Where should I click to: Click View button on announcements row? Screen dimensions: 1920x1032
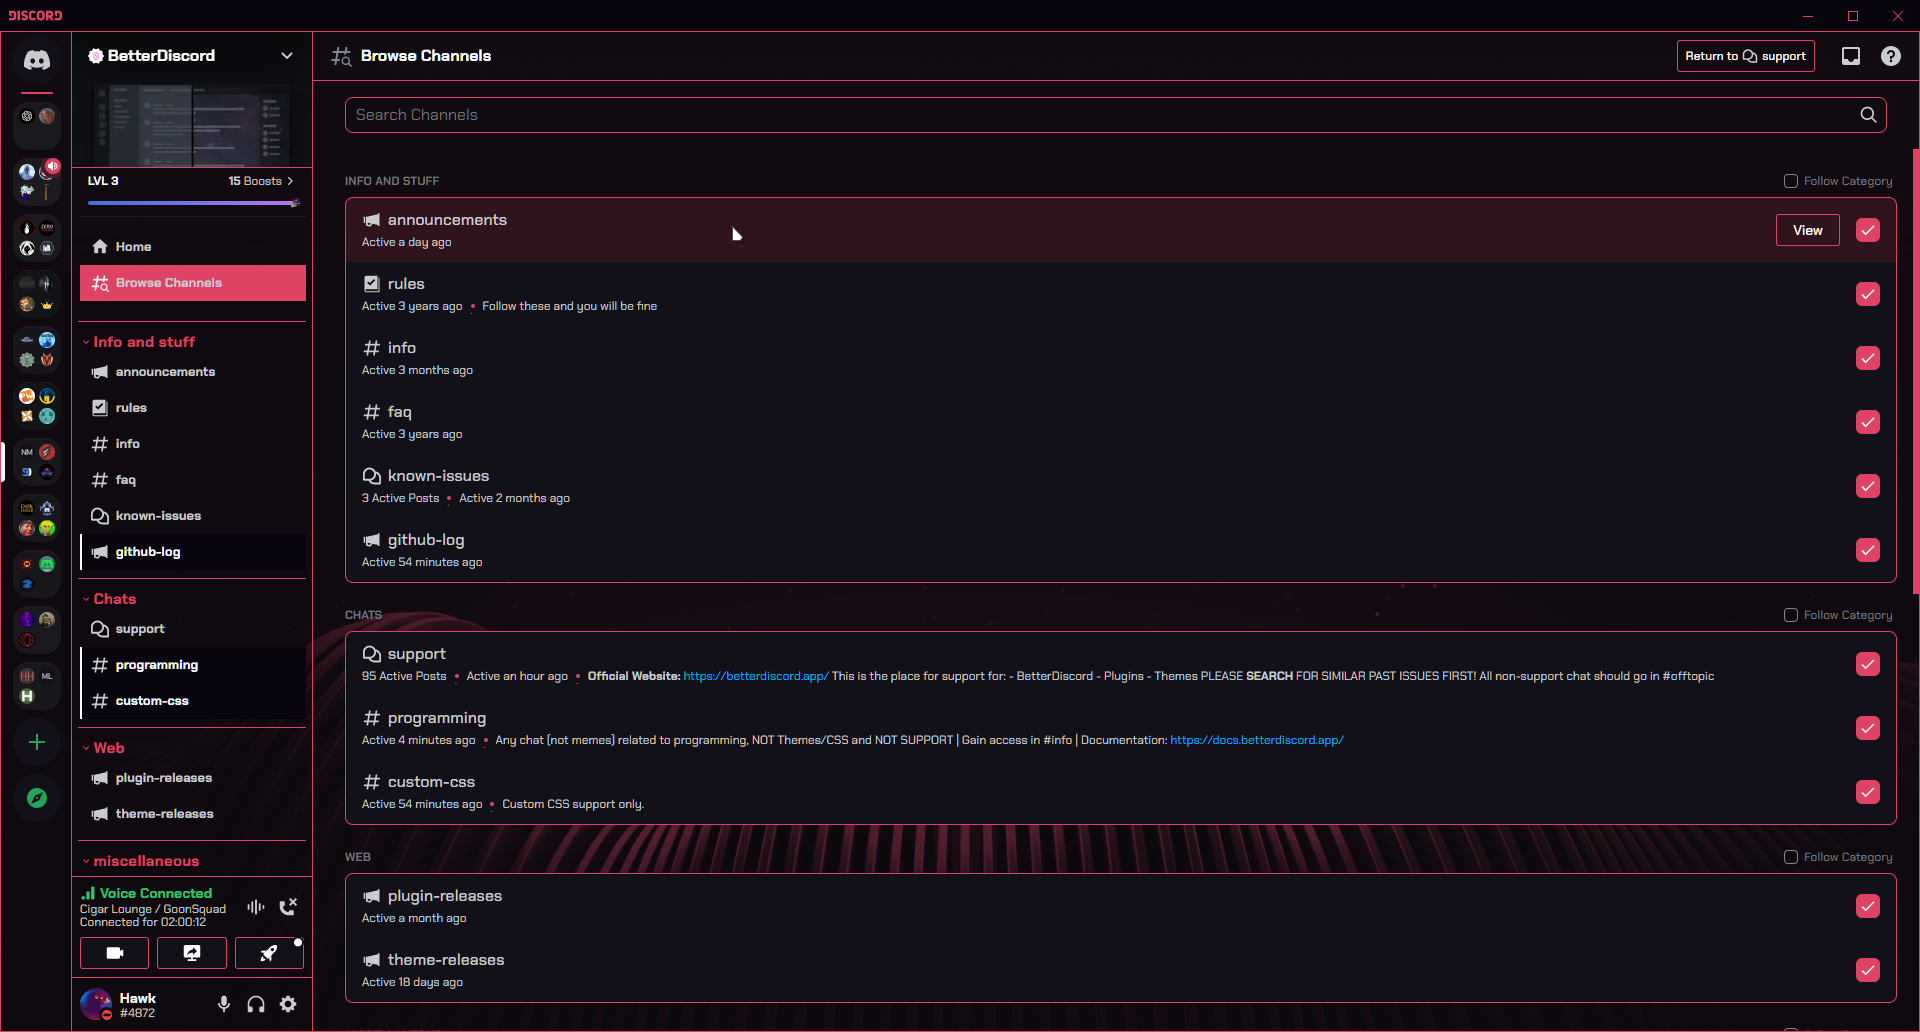pos(1807,230)
